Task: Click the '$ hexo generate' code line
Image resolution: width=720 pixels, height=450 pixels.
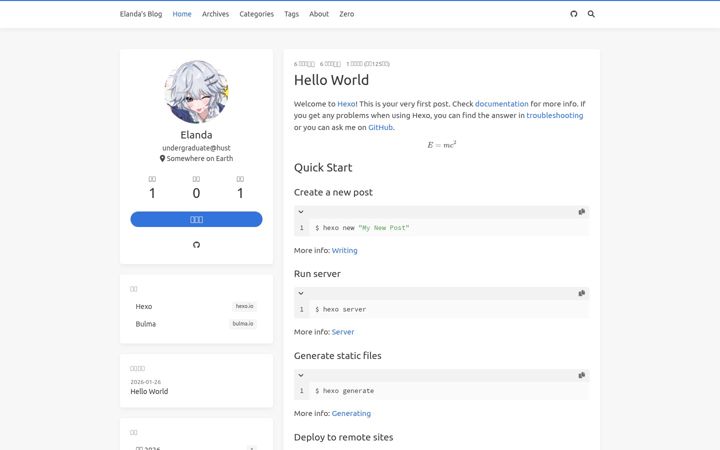Action: 344,391
